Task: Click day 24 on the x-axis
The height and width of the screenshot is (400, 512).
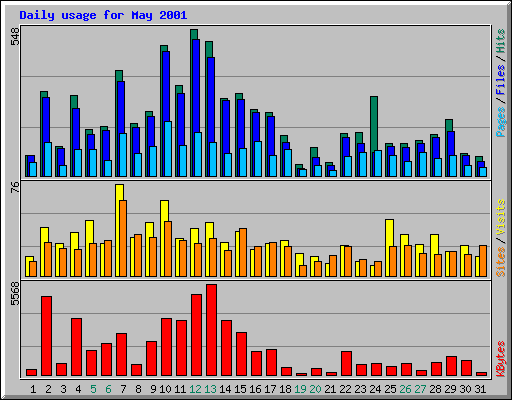Action: (x=375, y=389)
